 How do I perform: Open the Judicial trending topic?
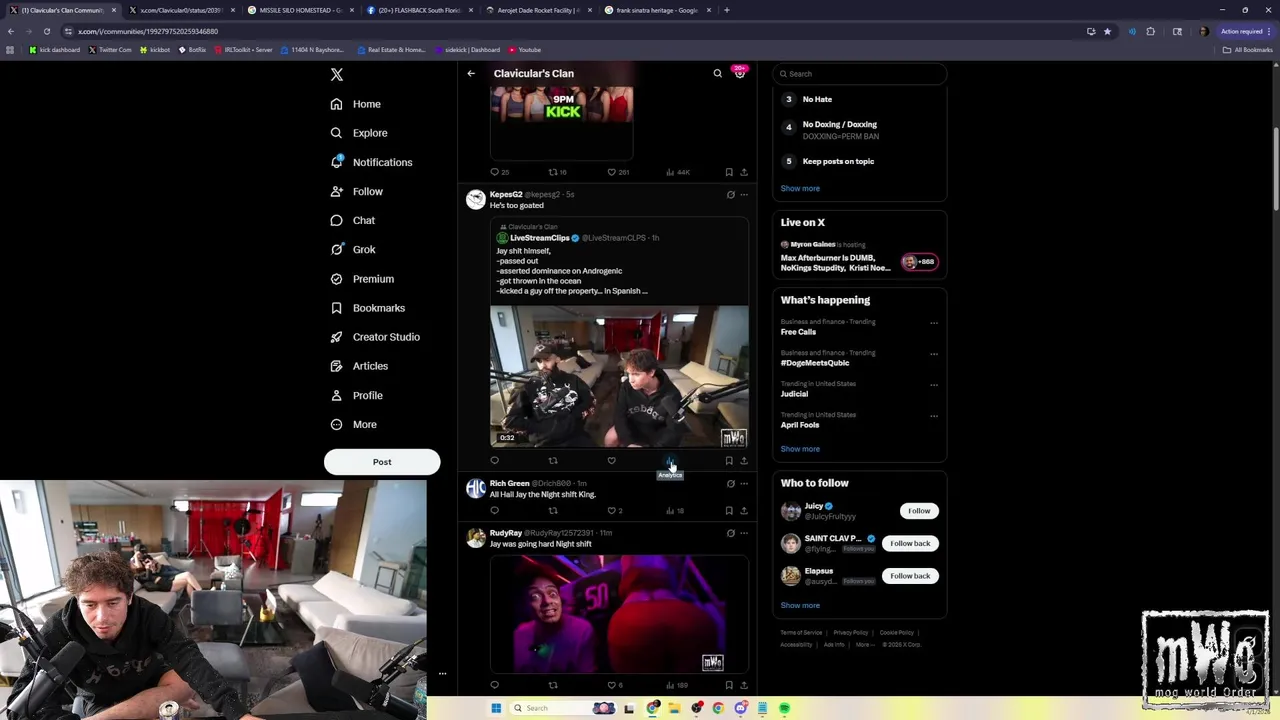click(x=794, y=394)
